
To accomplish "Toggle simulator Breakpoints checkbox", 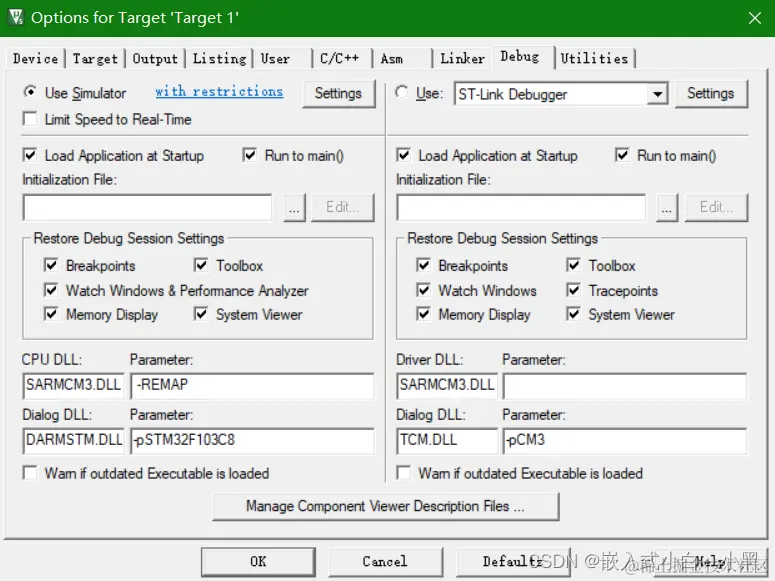I will 51,265.
